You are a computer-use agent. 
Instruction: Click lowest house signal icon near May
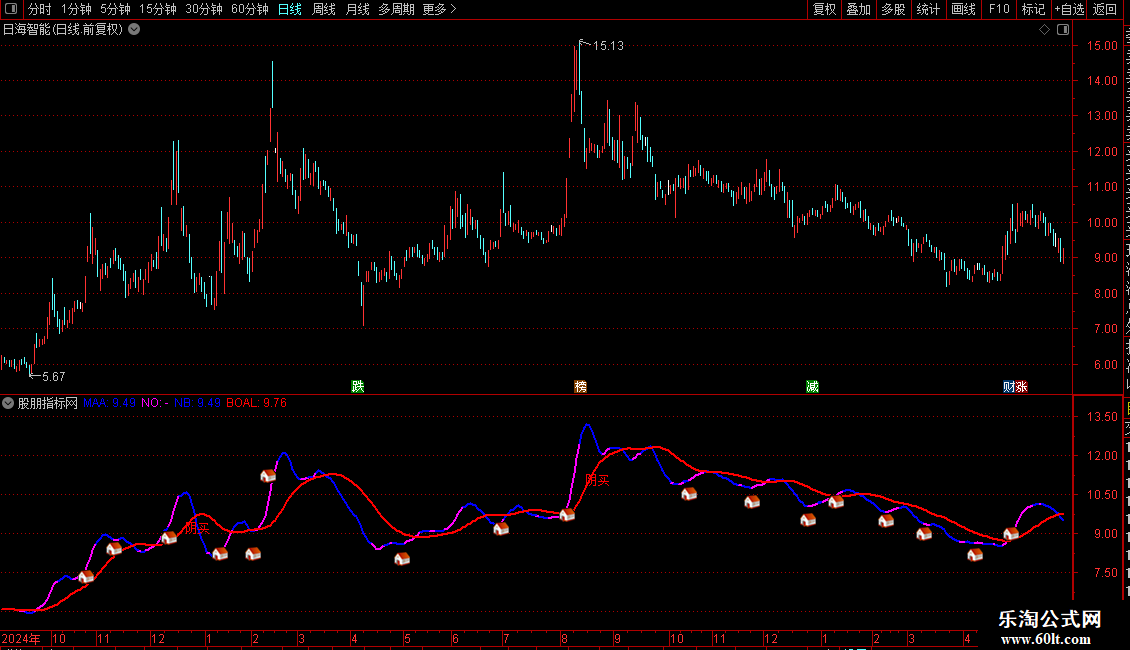click(x=402, y=558)
